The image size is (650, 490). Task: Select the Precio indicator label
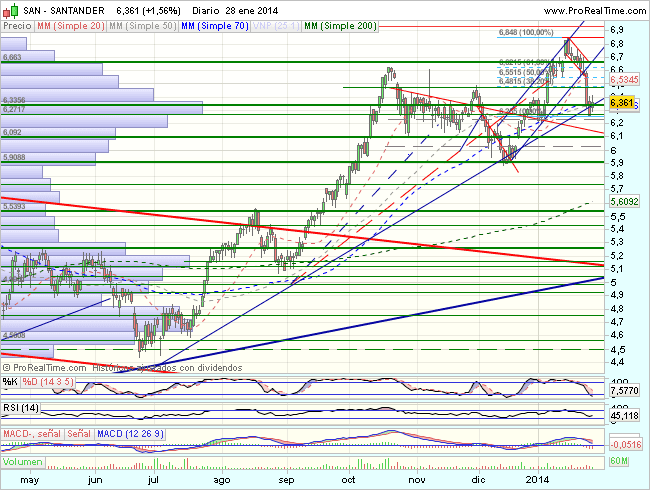coord(17,26)
